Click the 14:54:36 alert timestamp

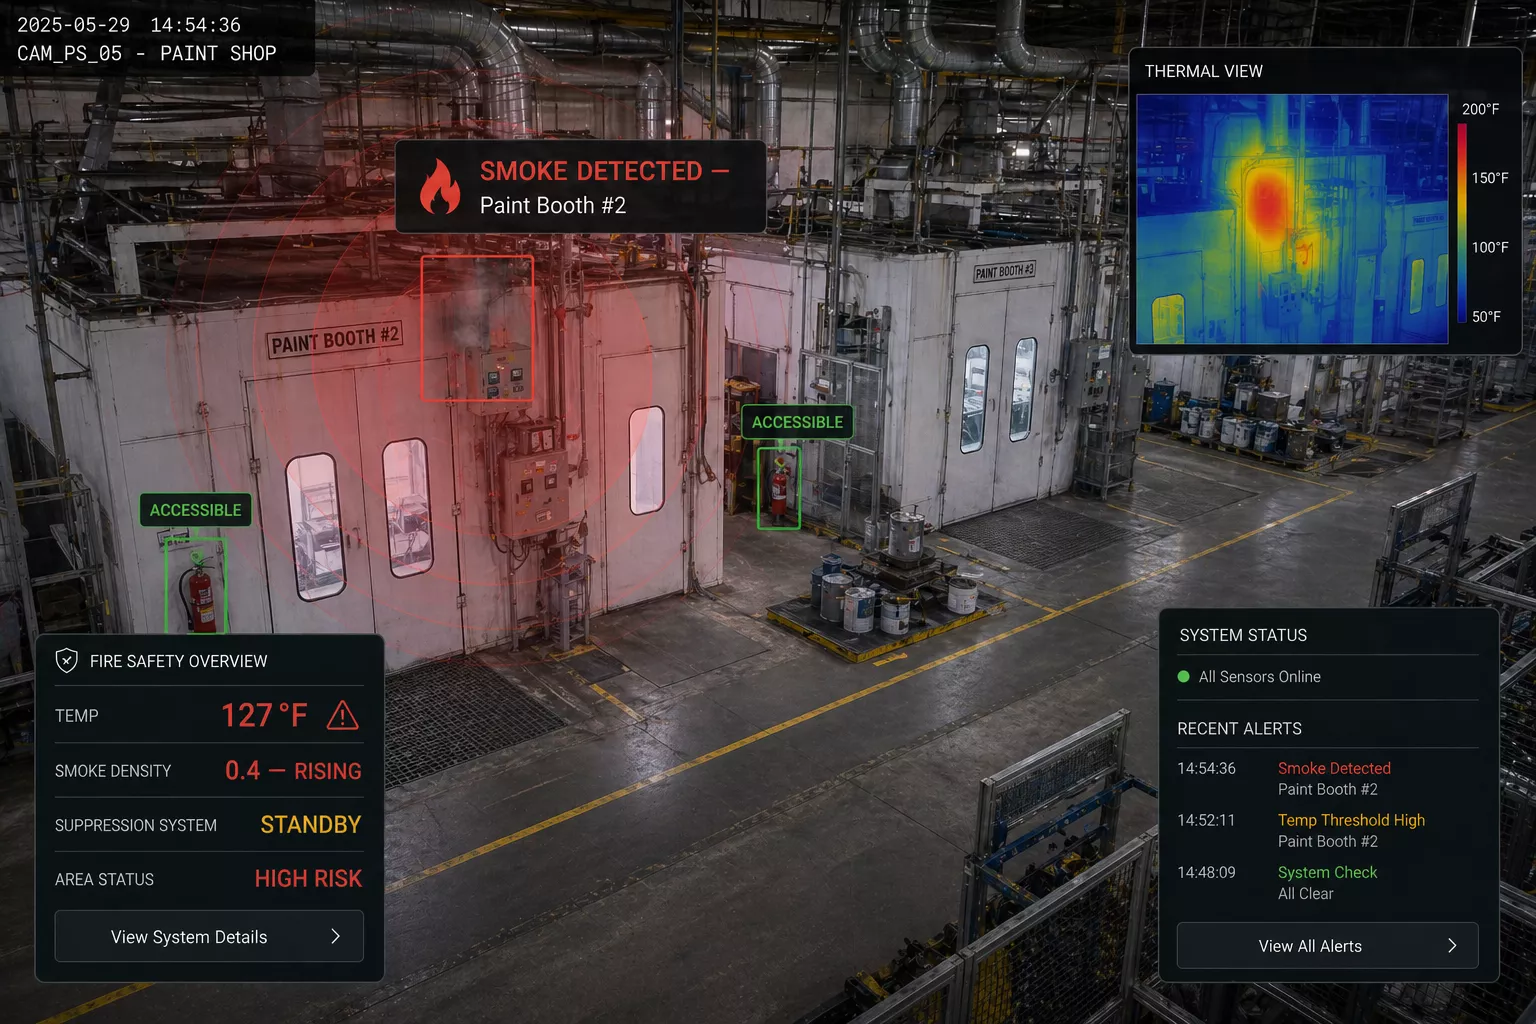pyautogui.click(x=1206, y=768)
